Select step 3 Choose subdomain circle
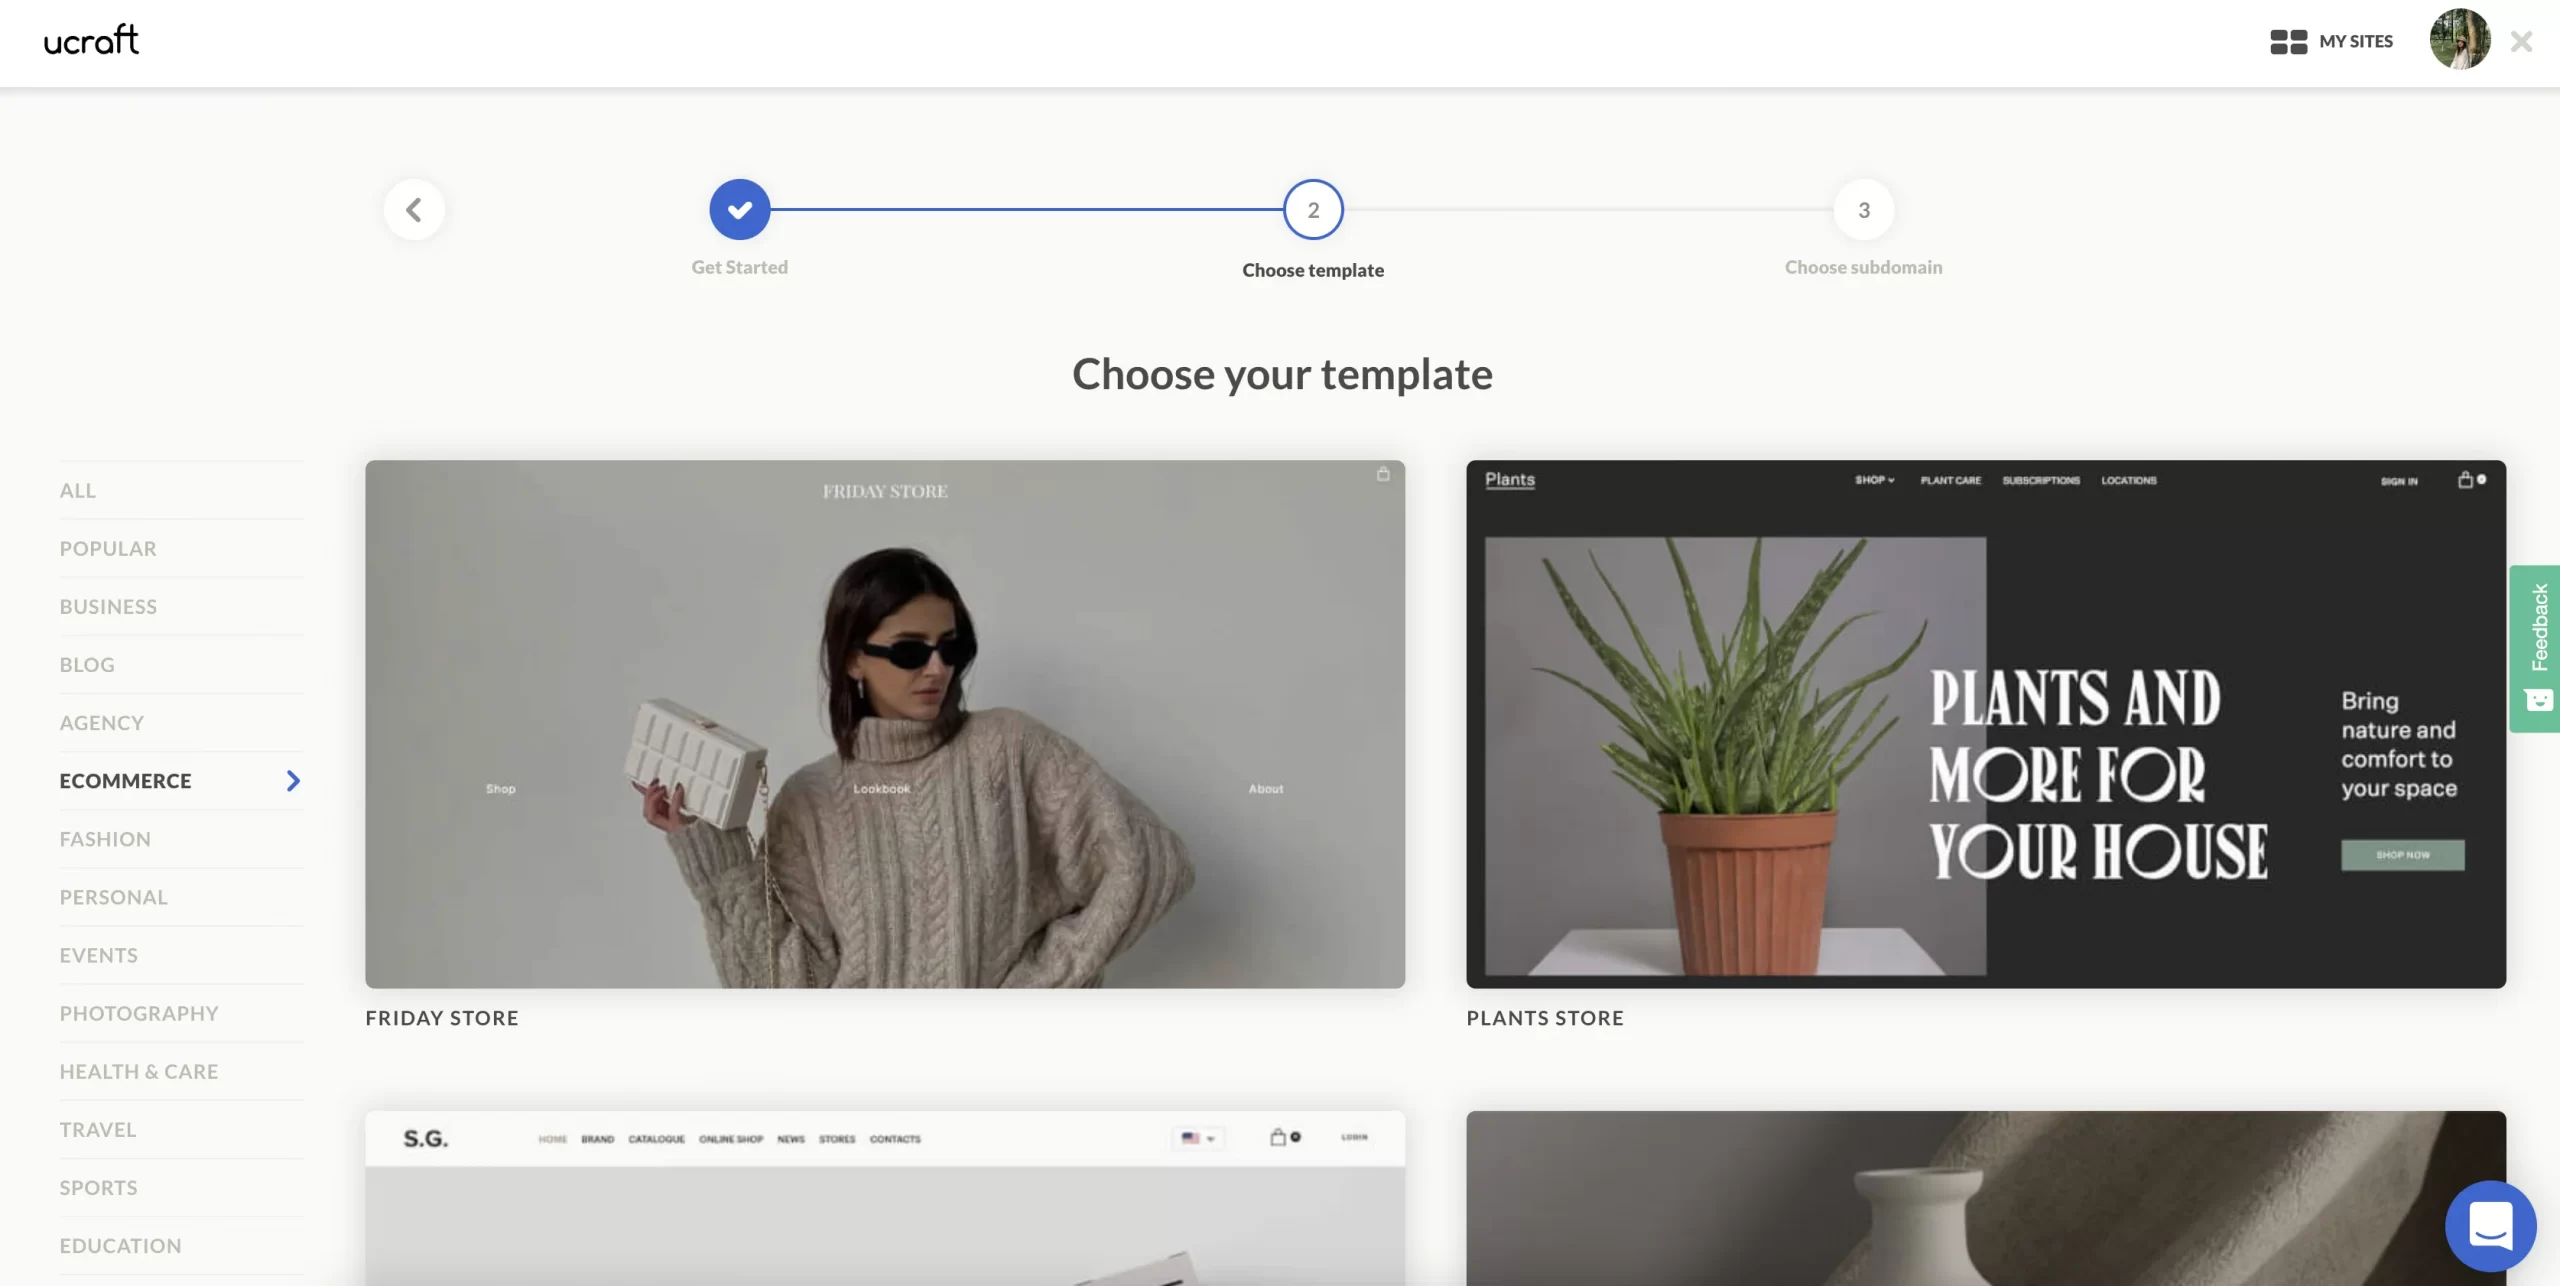 pos(1863,210)
